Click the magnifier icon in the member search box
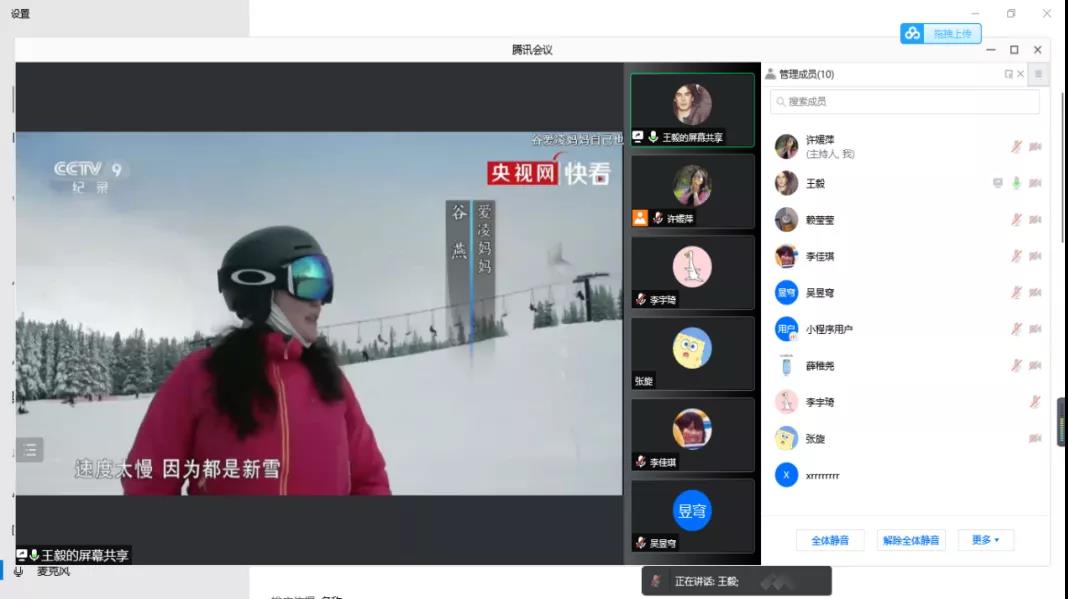 point(781,100)
